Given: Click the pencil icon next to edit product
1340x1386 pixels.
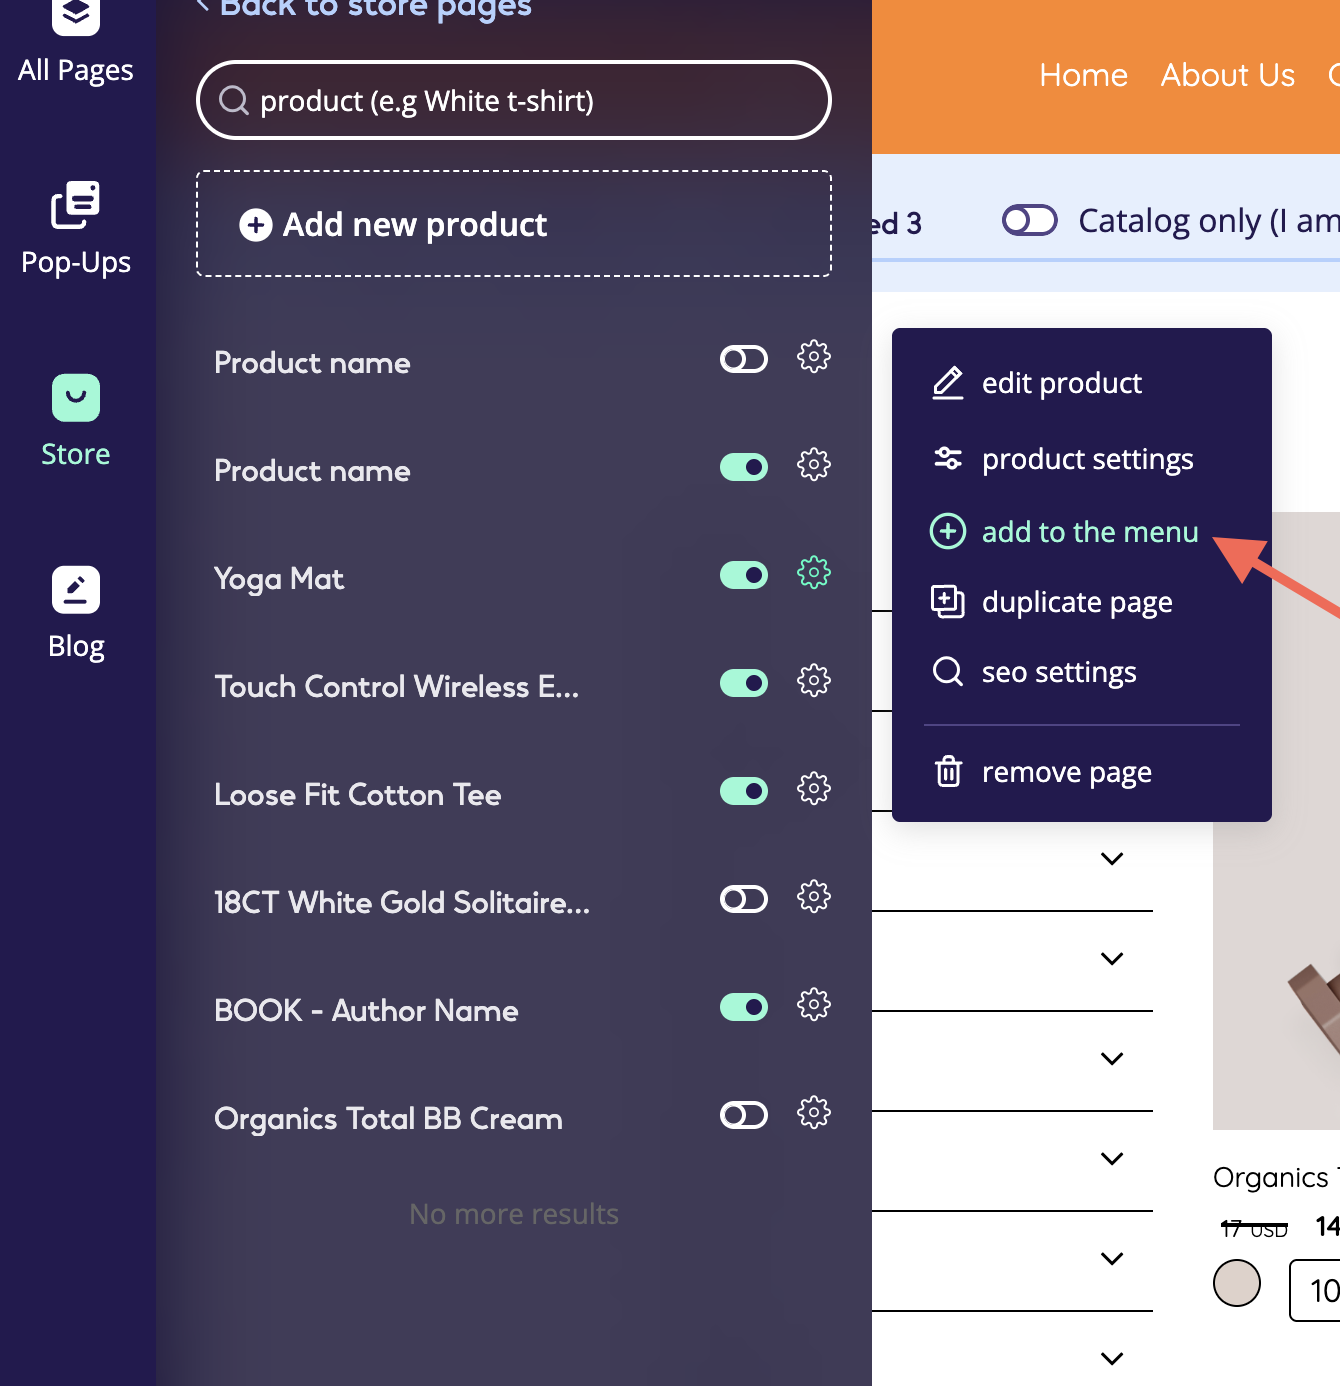Looking at the screenshot, I should point(947,383).
